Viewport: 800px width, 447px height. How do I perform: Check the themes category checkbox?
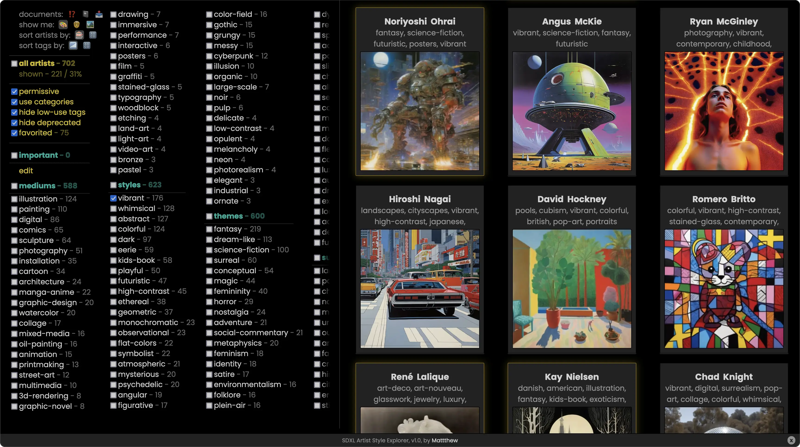click(x=209, y=216)
